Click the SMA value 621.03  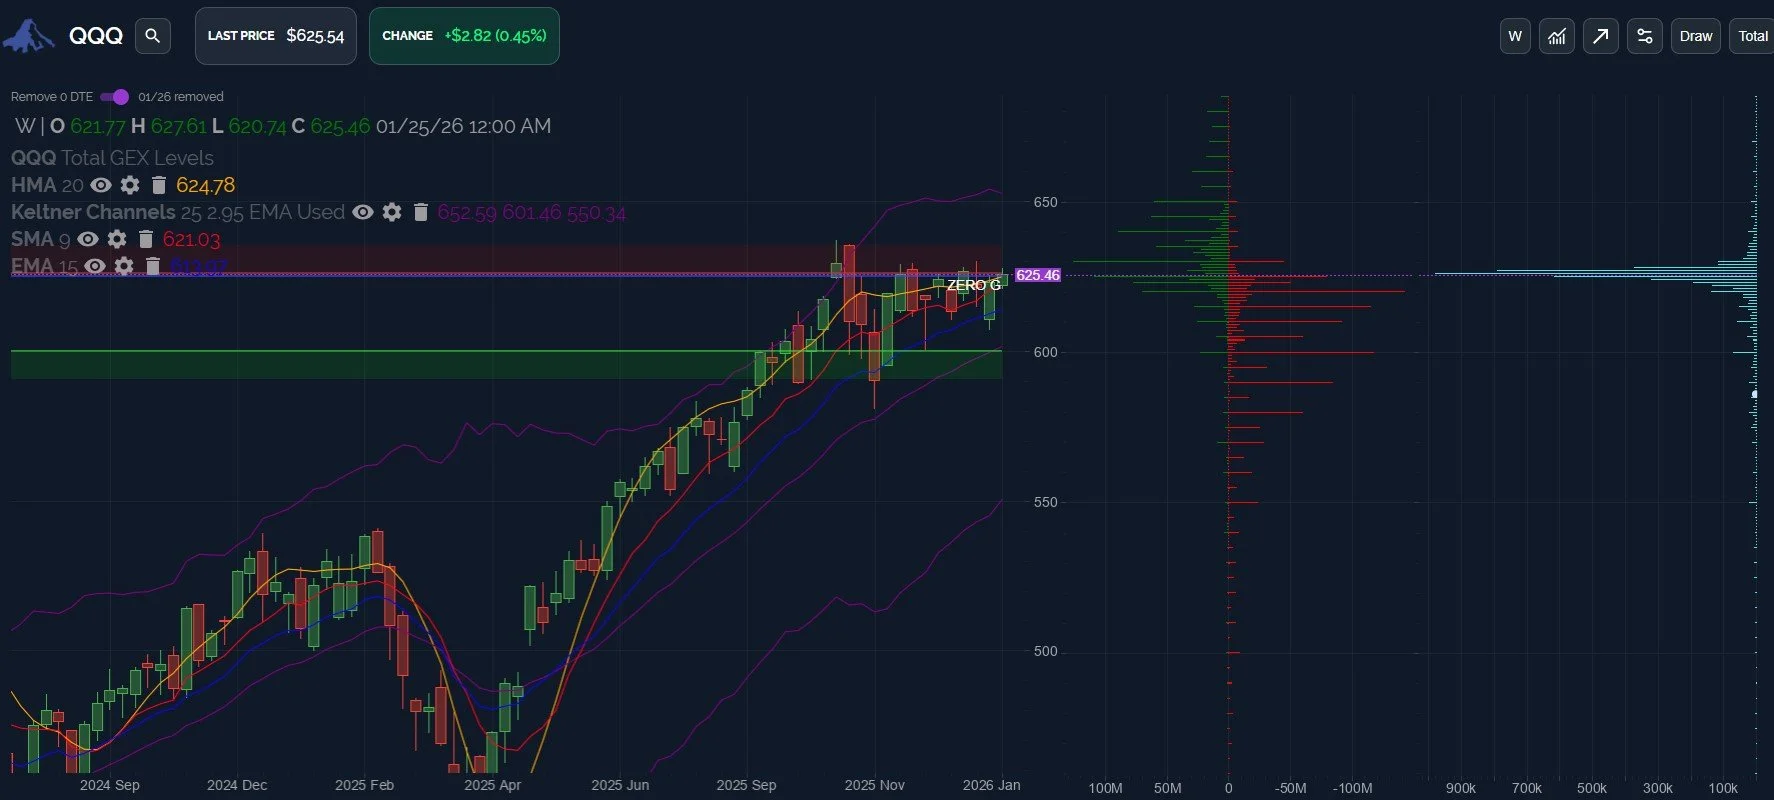pos(191,239)
